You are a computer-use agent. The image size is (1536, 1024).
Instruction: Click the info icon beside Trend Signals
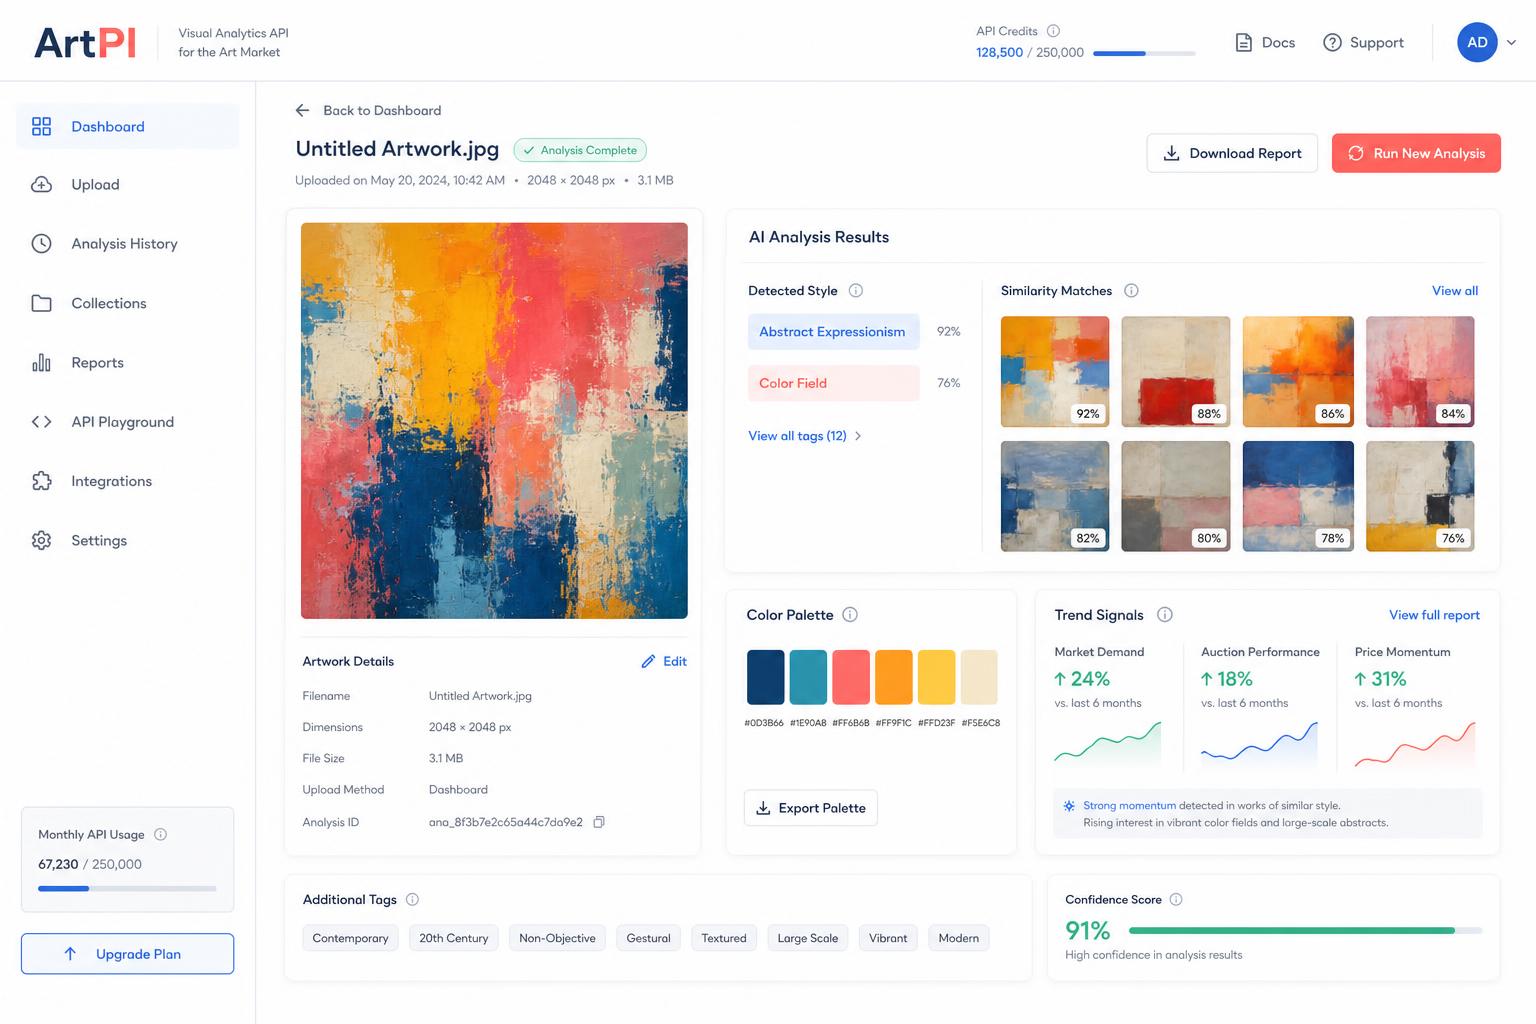pyautogui.click(x=1165, y=615)
